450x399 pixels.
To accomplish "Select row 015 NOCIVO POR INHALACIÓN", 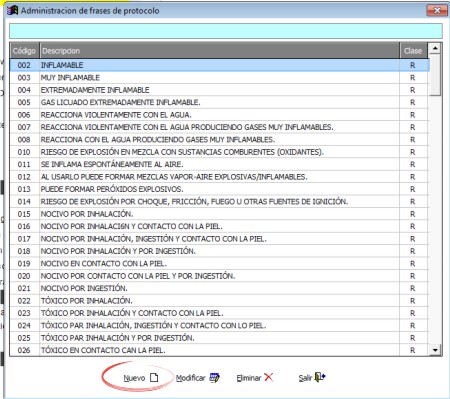I will tap(219, 214).
